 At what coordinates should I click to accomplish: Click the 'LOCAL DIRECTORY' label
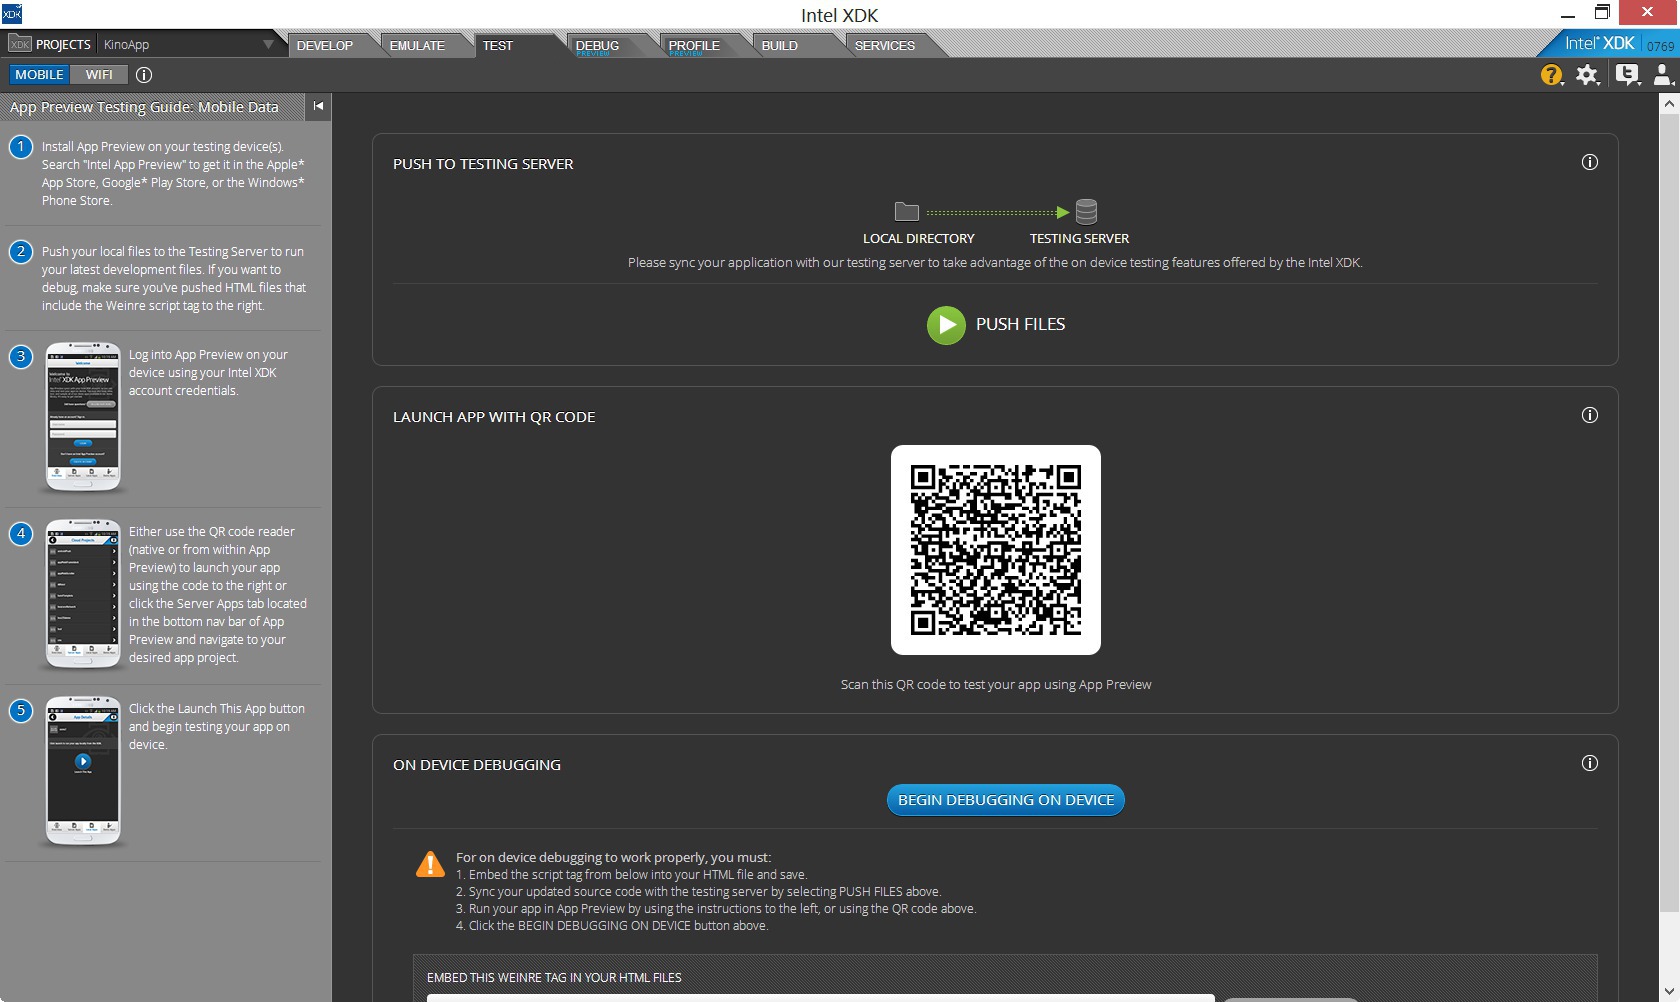pyautogui.click(x=919, y=239)
